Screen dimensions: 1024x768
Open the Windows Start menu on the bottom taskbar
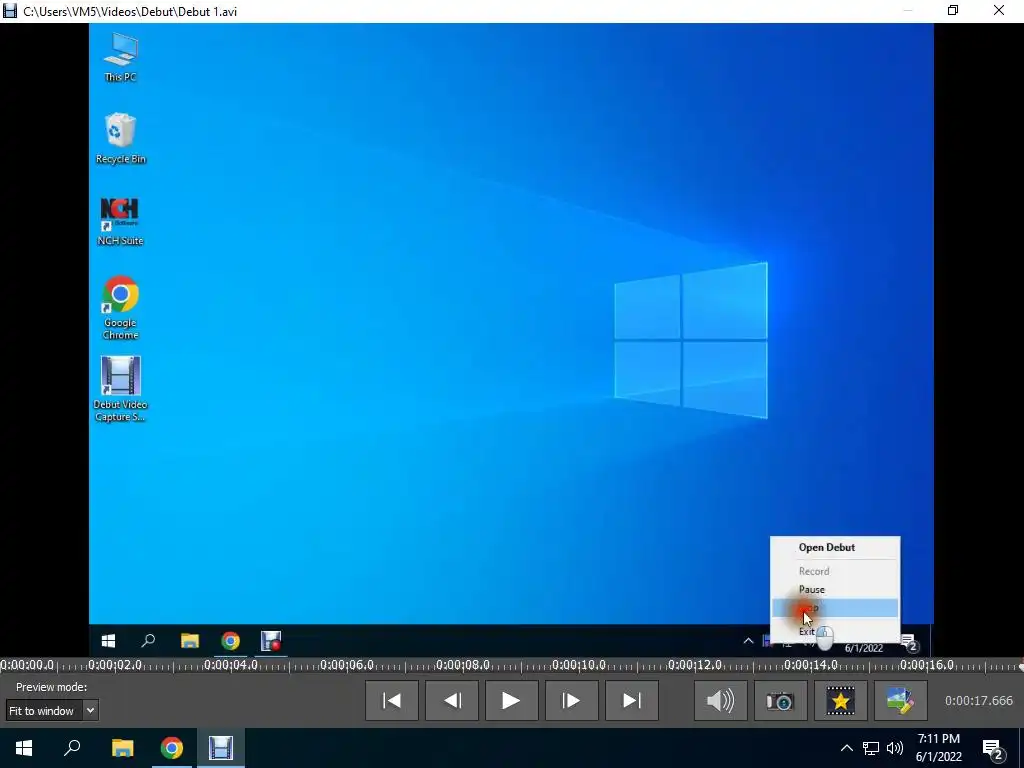[x=24, y=748]
